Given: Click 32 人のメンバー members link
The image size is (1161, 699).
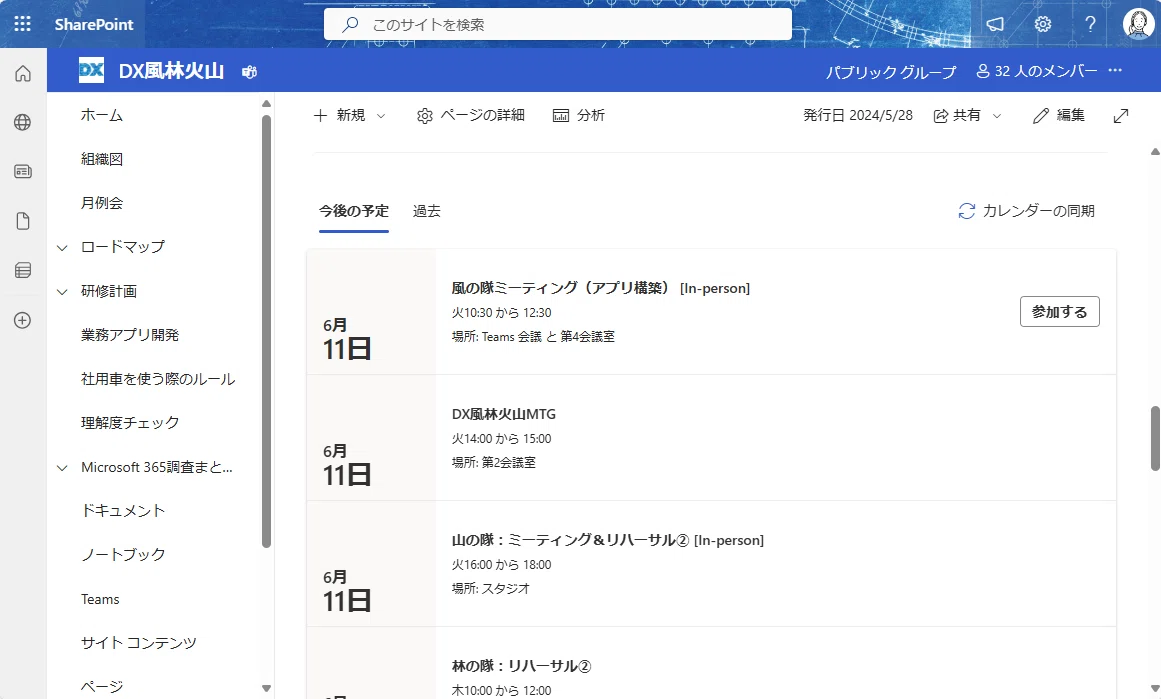Looking at the screenshot, I should pyautogui.click(x=1037, y=71).
